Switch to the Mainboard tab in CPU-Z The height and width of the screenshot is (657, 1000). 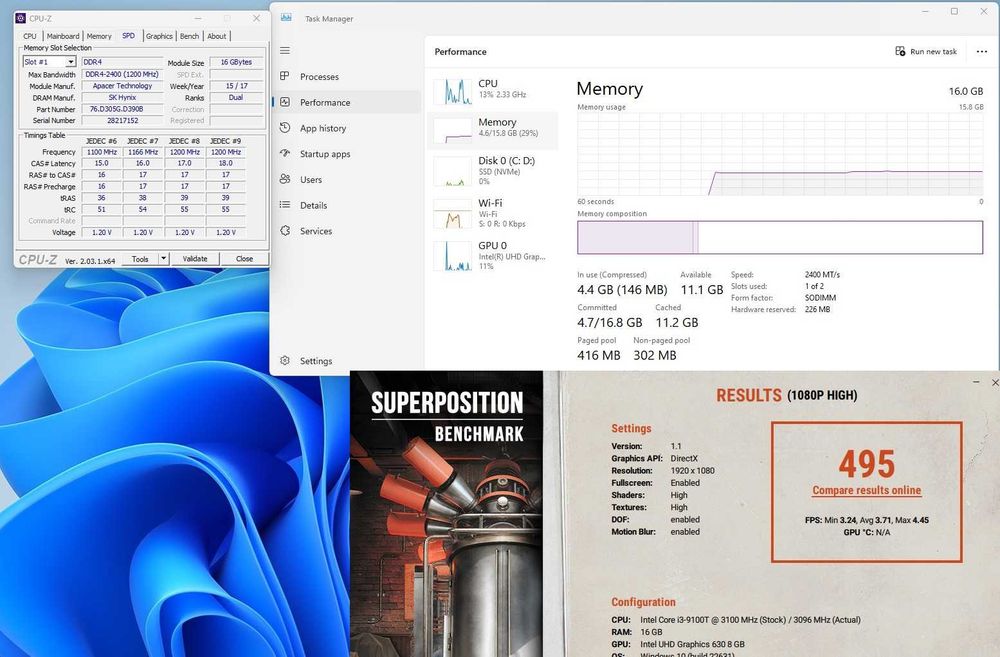pyautogui.click(x=63, y=36)
